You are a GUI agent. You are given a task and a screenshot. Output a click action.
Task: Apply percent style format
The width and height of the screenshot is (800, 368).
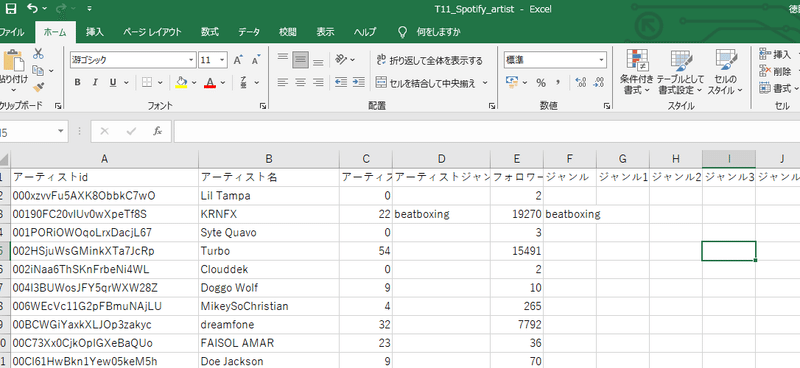click(541, 82)
